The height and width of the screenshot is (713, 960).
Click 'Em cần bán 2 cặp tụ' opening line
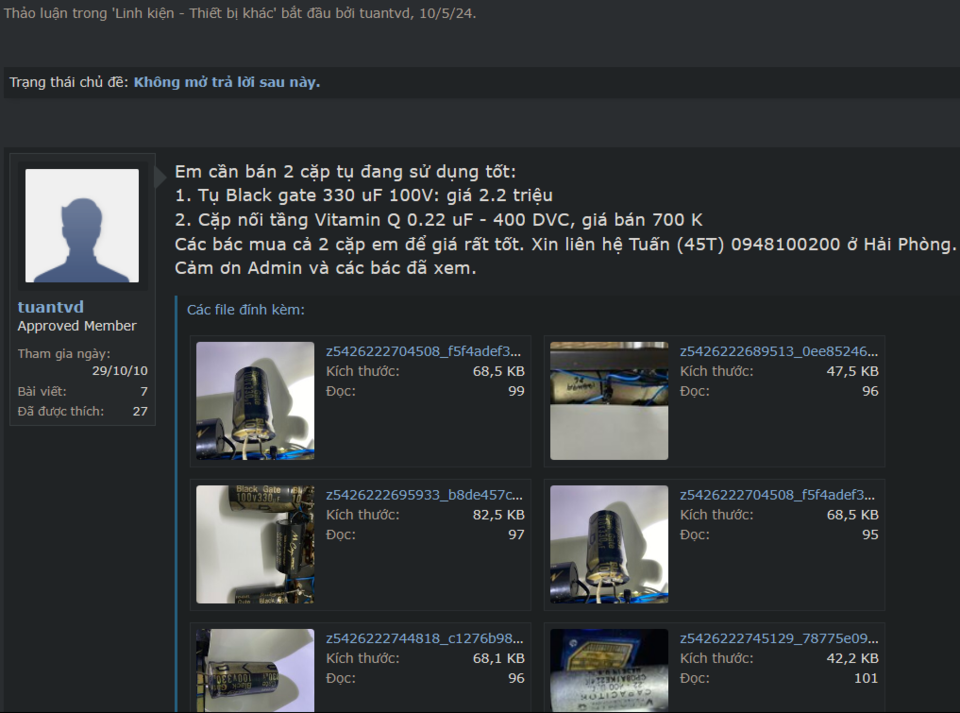(x=345, y=171)
